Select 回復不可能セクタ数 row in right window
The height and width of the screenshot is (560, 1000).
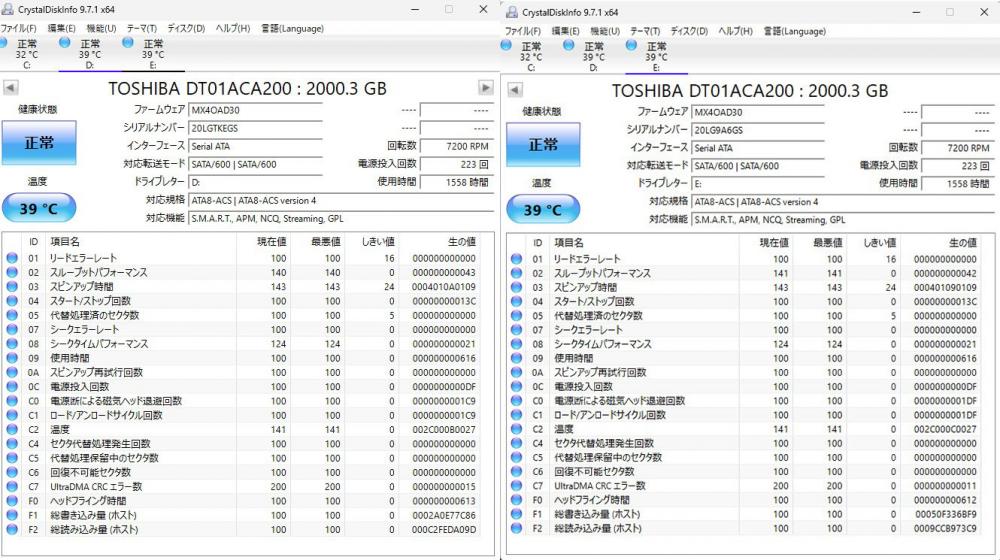(x=745, y=471)
